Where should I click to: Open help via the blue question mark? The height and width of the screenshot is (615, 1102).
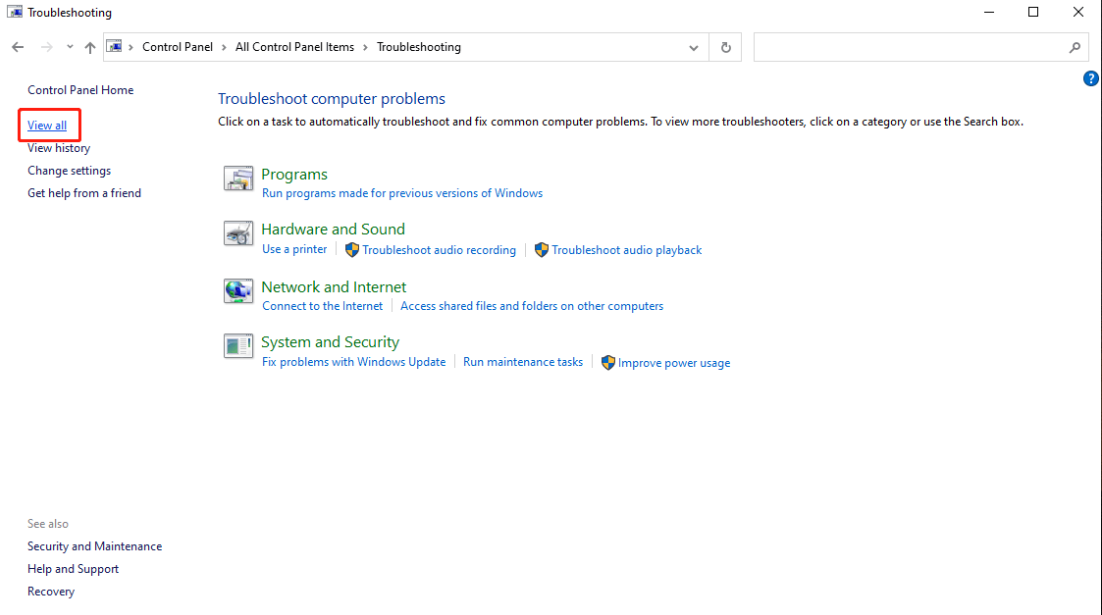coord(1091,79)
